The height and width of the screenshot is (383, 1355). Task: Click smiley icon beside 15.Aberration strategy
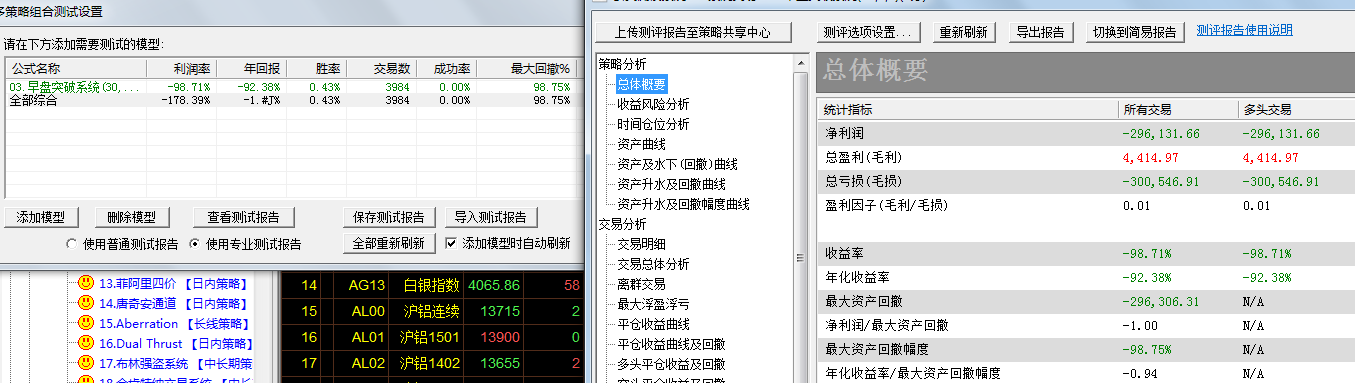coord(87,323)
